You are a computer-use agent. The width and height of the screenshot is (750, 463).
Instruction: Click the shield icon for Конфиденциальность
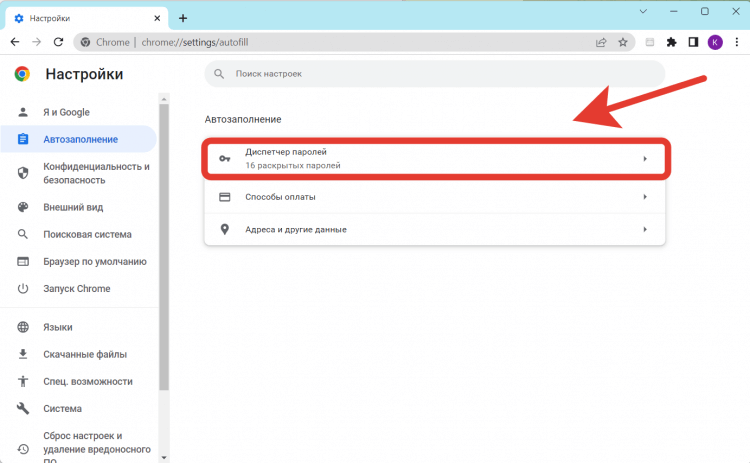pos(22,173)
